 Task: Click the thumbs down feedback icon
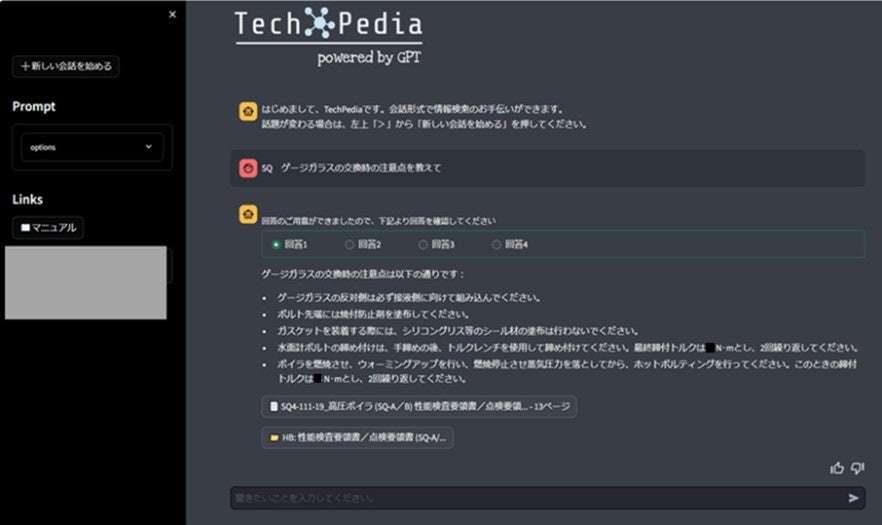pos(857,467)
